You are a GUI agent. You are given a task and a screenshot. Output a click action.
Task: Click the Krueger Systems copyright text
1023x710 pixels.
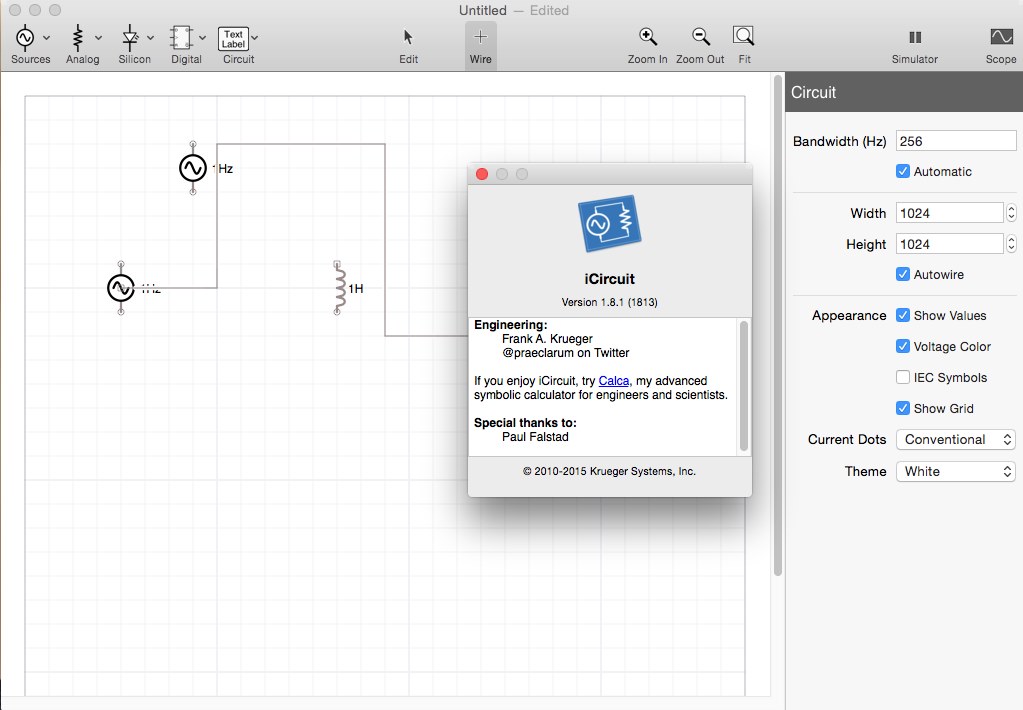pos(609,471)
